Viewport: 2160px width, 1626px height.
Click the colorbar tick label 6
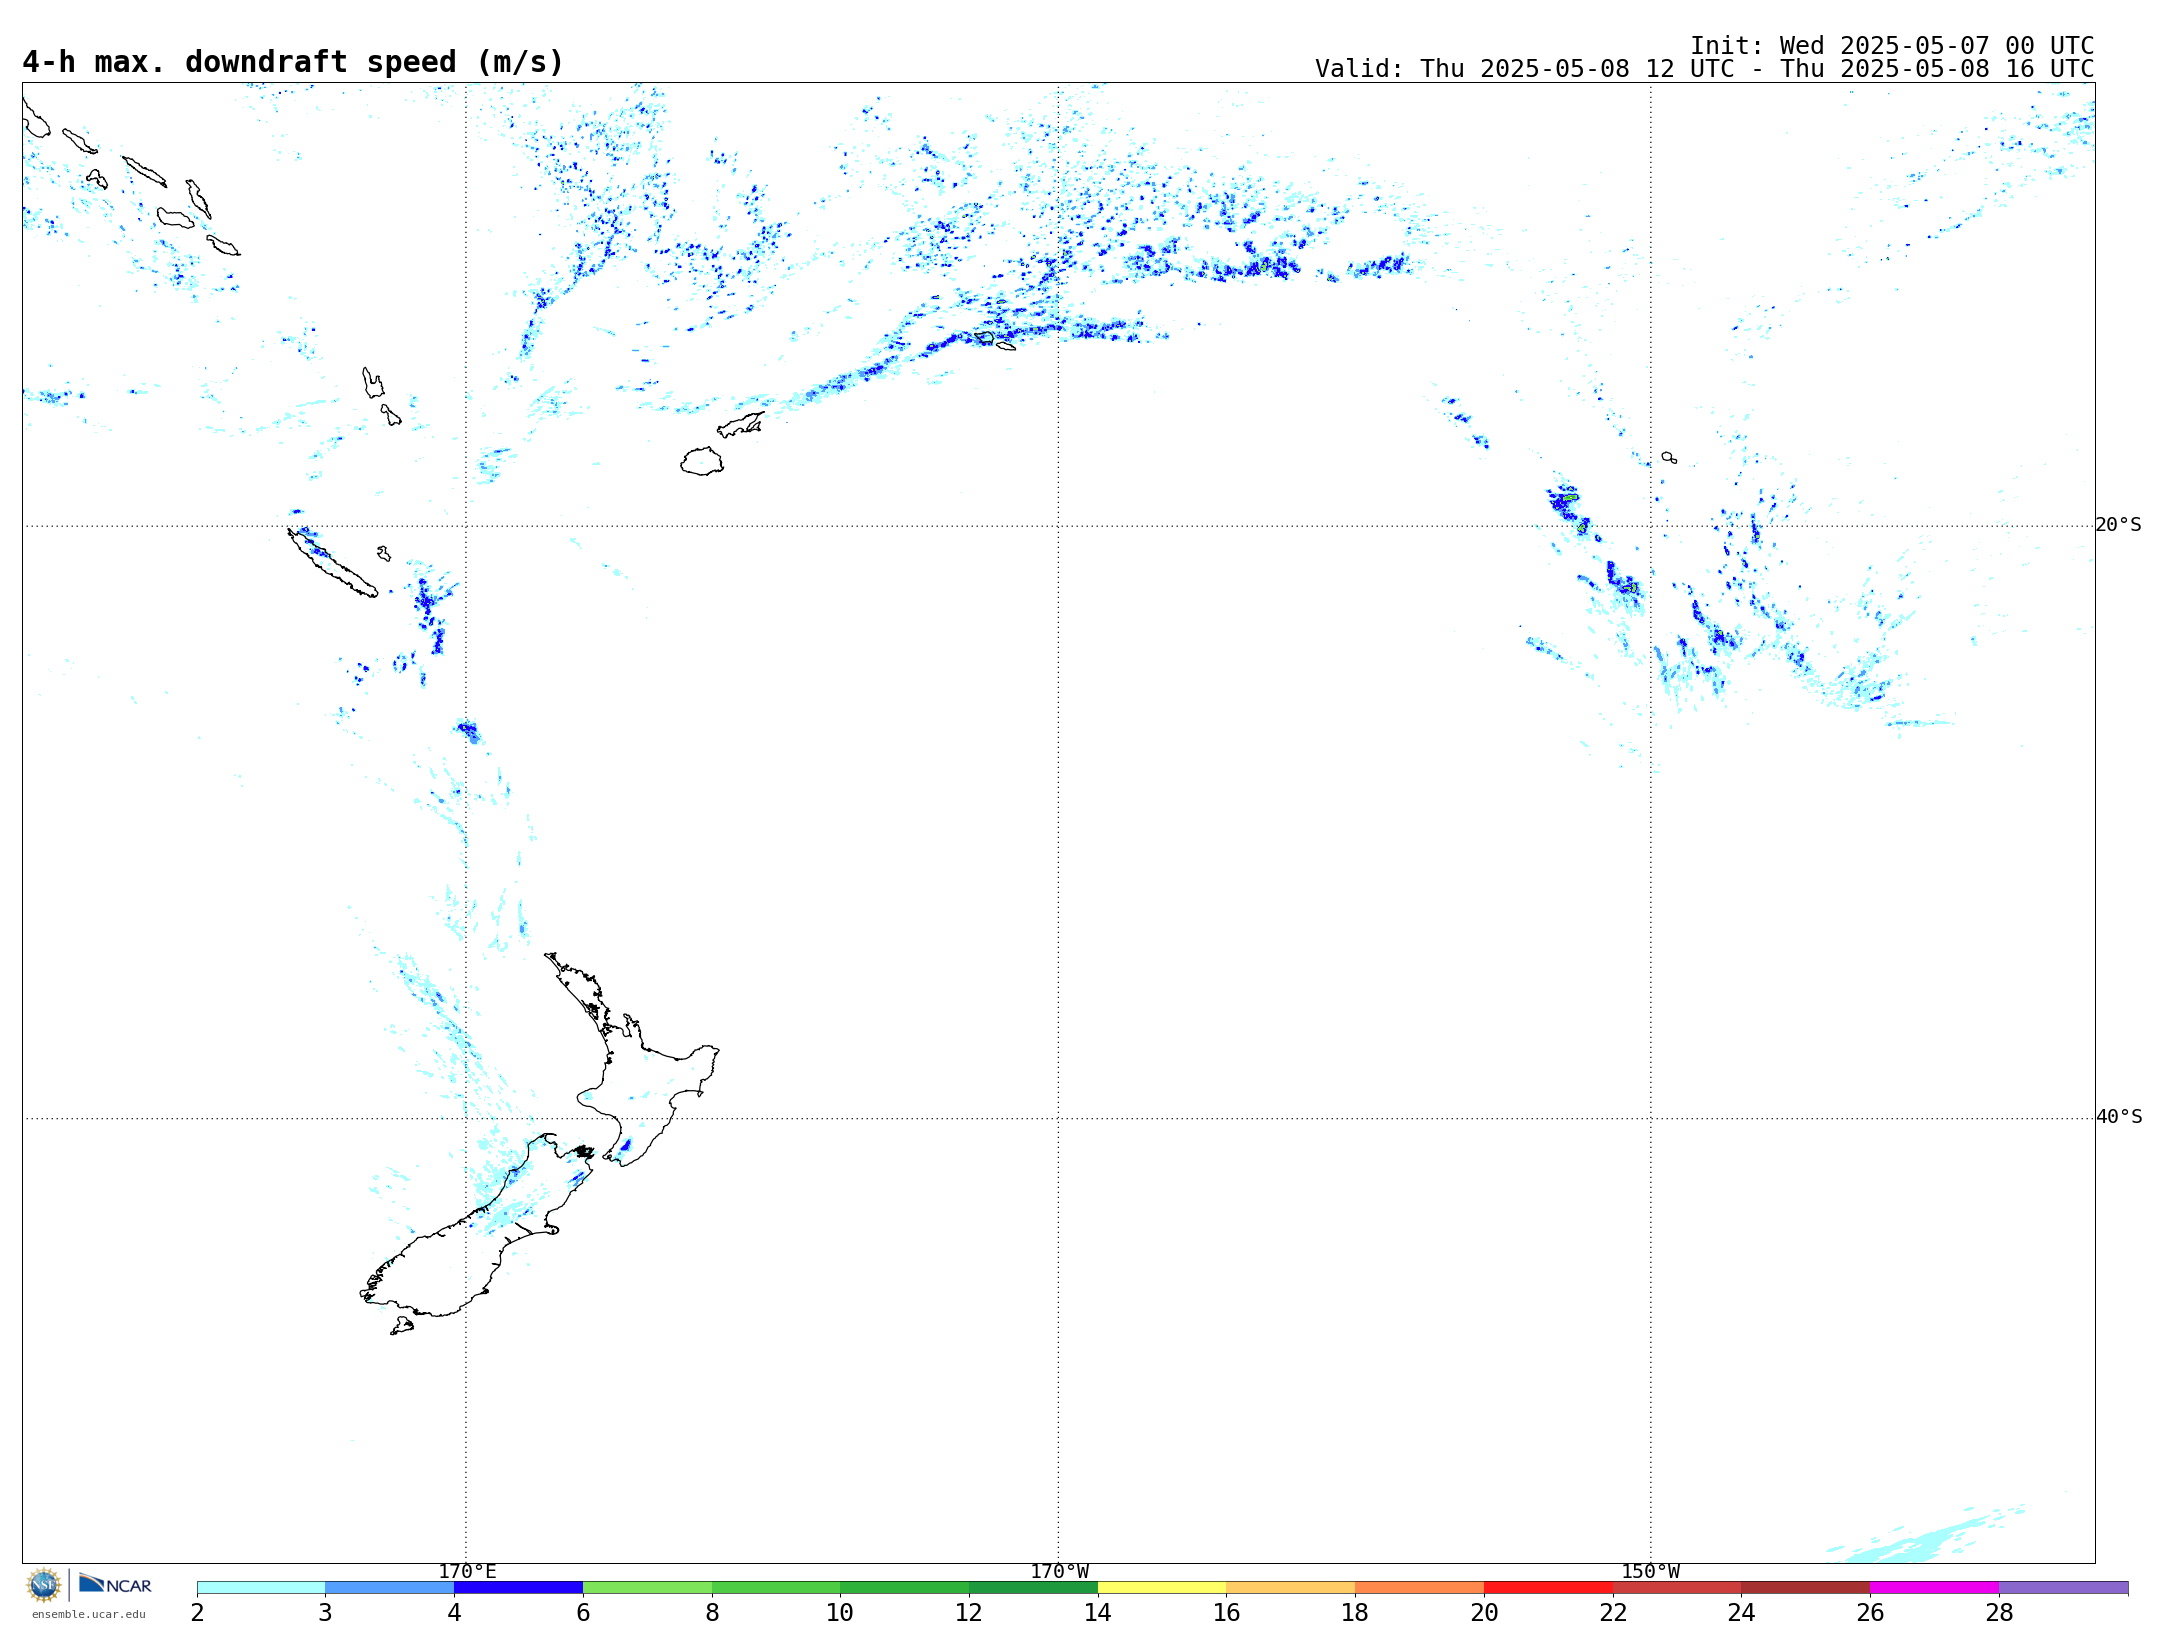pos(583,1612)
